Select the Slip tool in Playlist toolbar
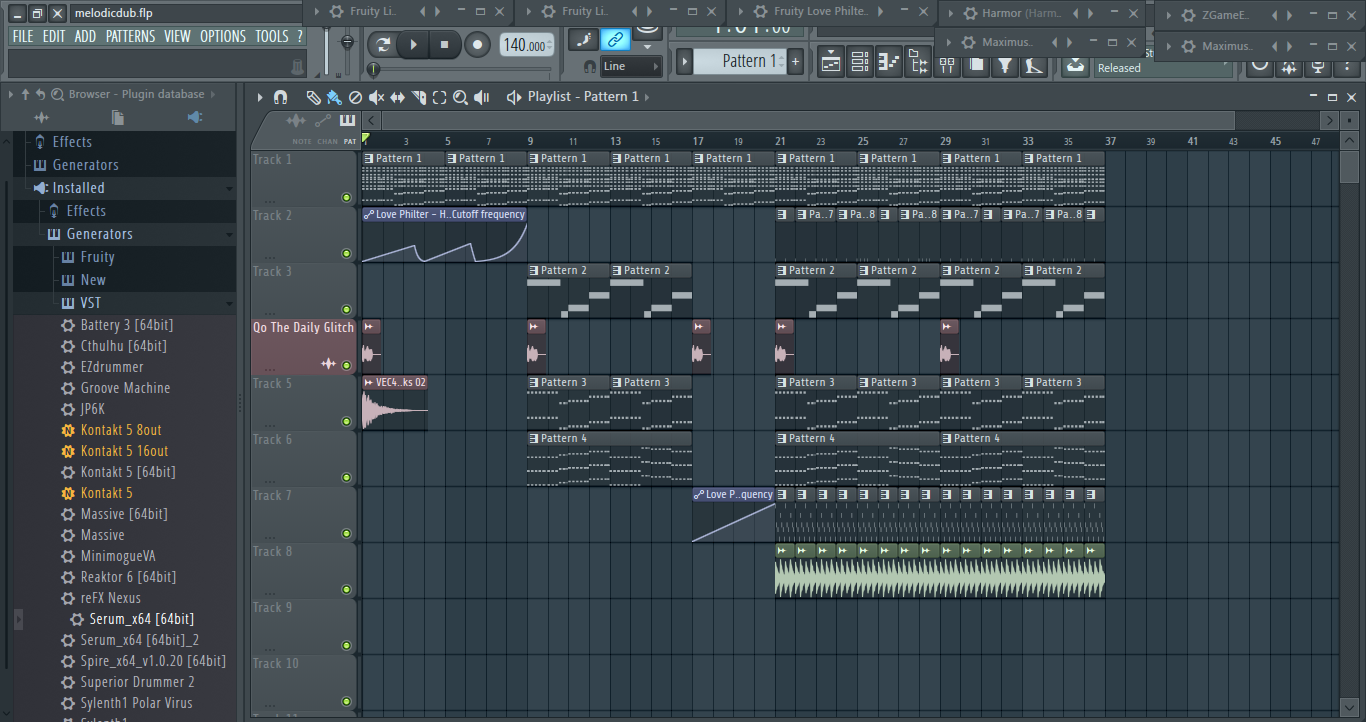Viewport: 1366px width, 722px height. 397,97
